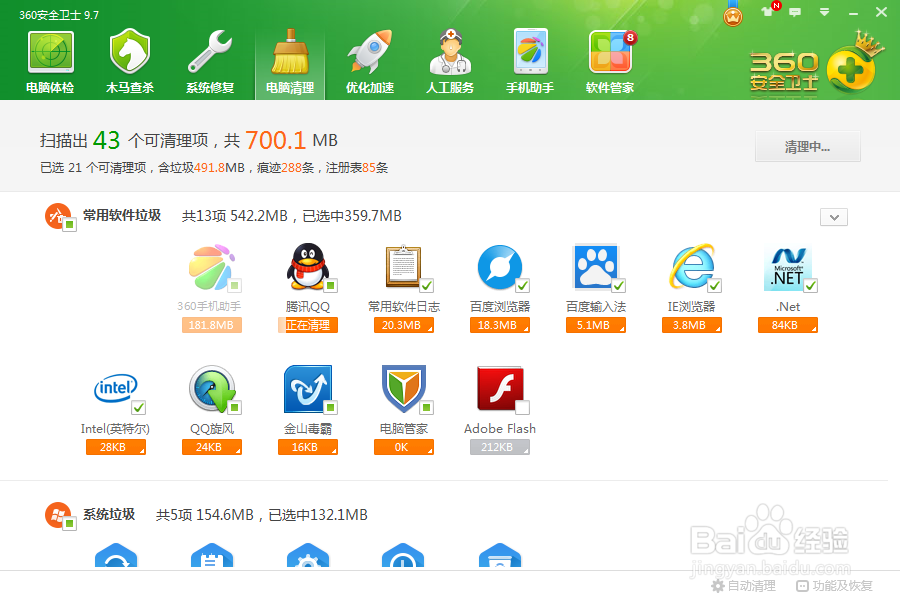The image size is (900, 600).
Task: Click the 清理中 cleaning button
Action: click(807, 146)
